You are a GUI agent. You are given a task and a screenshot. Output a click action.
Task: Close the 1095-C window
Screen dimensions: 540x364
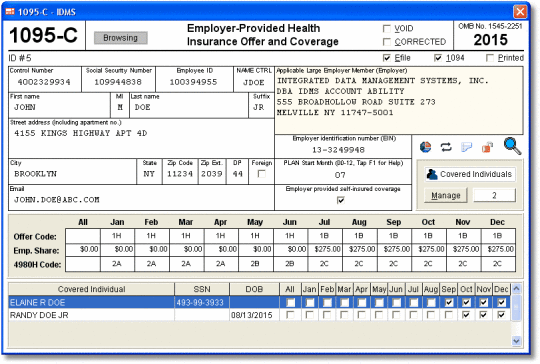520,12
